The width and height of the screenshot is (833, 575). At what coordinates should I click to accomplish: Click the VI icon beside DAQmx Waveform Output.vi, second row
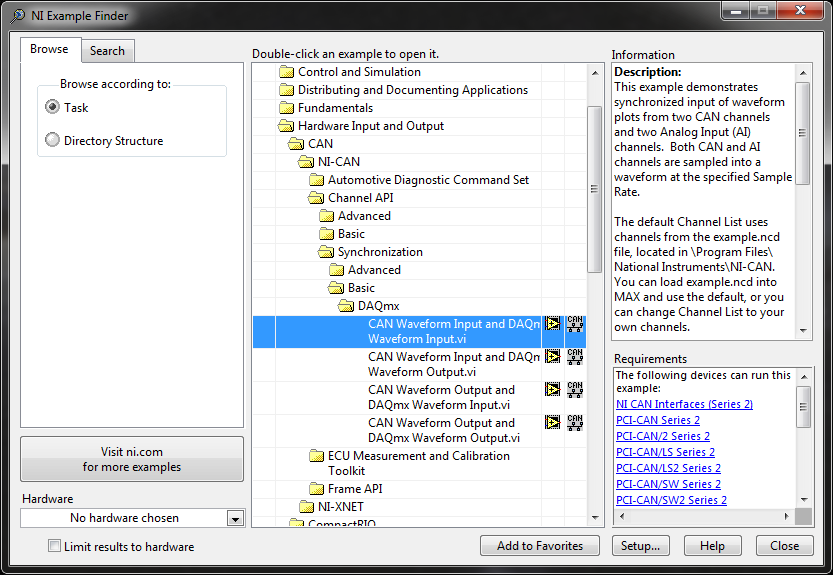552,357
